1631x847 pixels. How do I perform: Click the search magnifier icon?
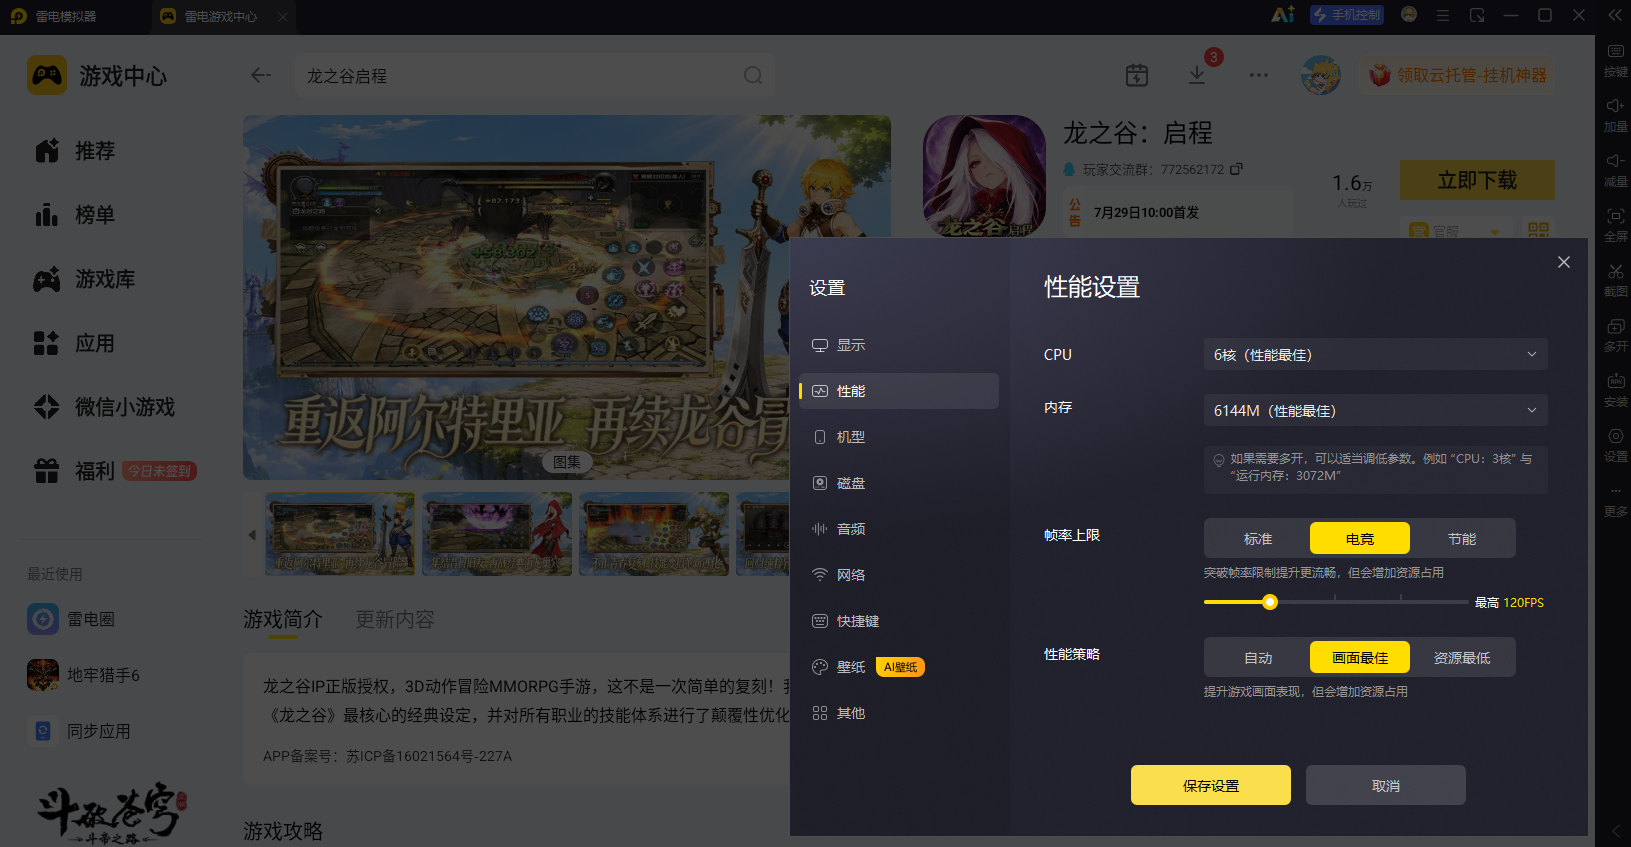coord(753,75)
